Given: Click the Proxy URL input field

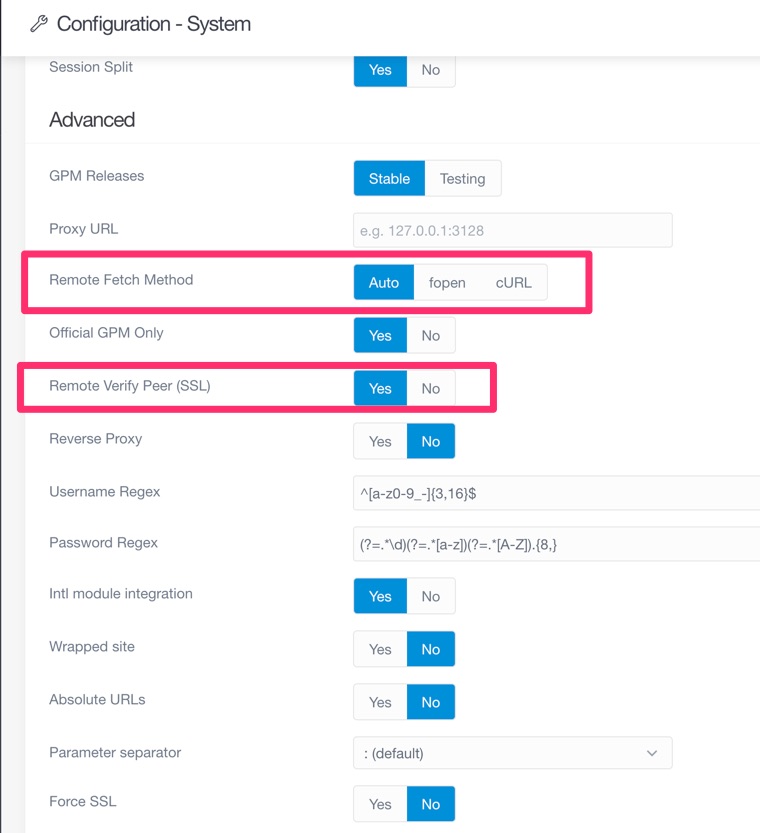Looking at the screenshot, I should click(x=512, y=229).
